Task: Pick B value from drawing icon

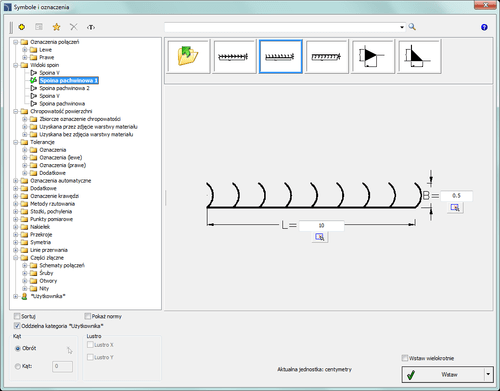Action: pyautogui.click(x=455, y=208)
